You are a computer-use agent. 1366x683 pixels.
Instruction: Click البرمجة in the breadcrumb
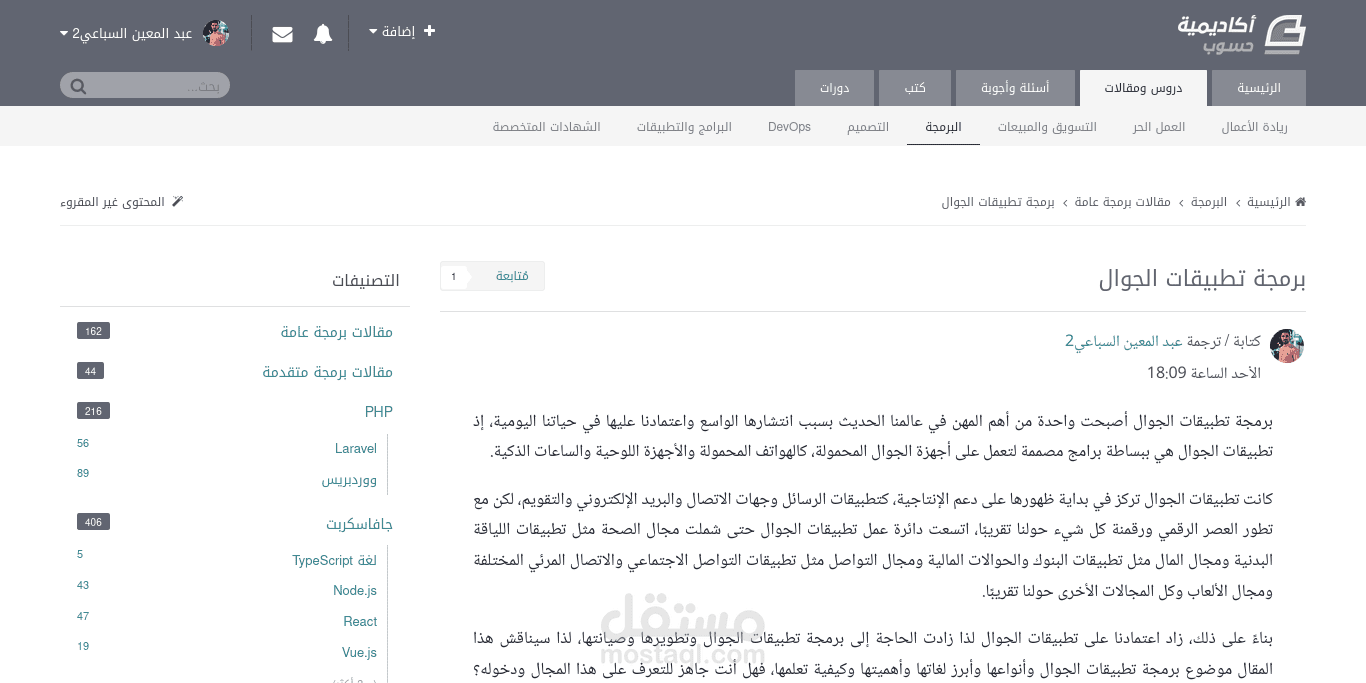tap(1208, 202)
